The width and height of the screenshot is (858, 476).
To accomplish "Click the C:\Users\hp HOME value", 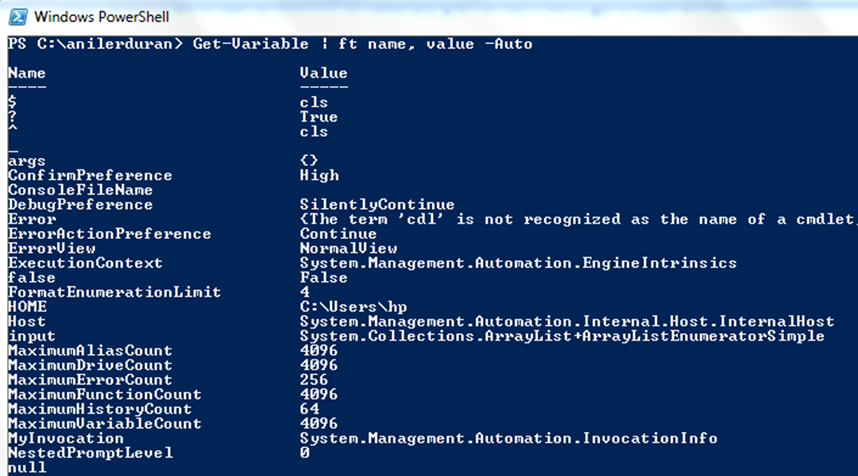I will point(353,307).
